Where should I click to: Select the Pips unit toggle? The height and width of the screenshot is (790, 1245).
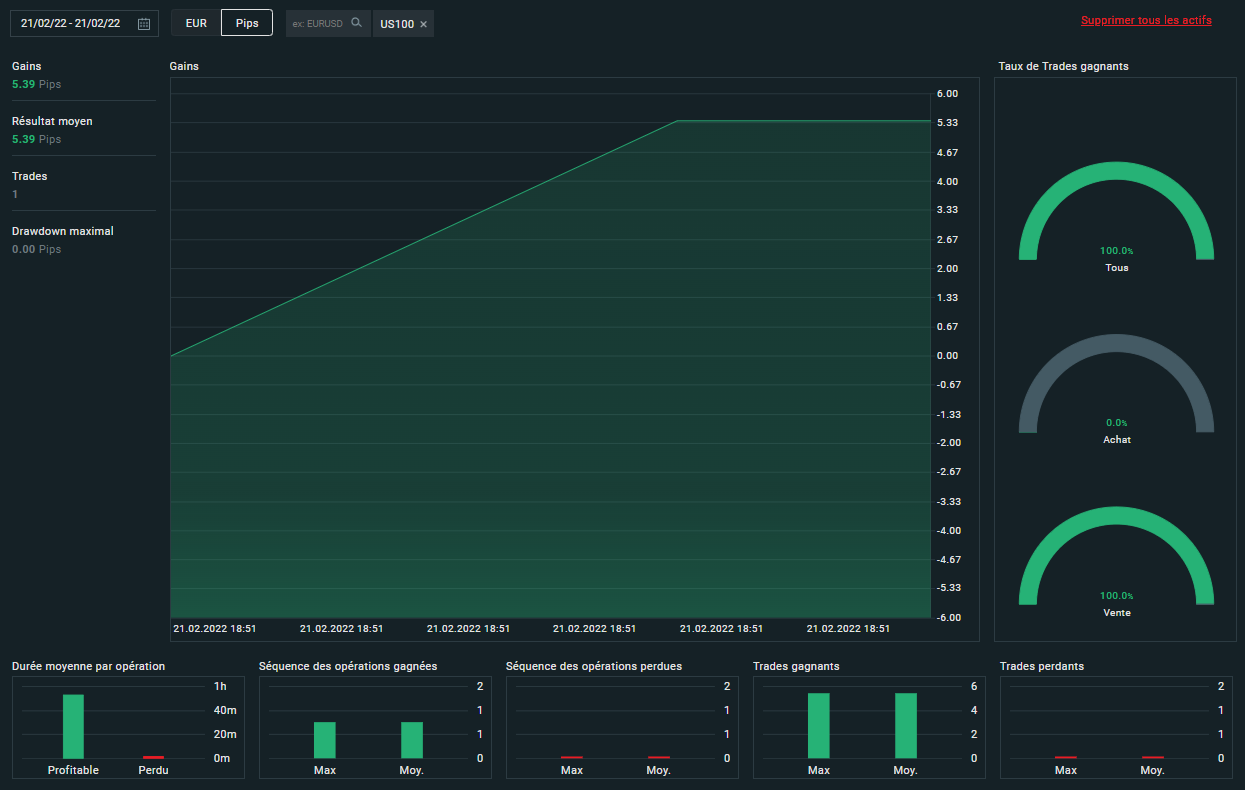(246, 23)
